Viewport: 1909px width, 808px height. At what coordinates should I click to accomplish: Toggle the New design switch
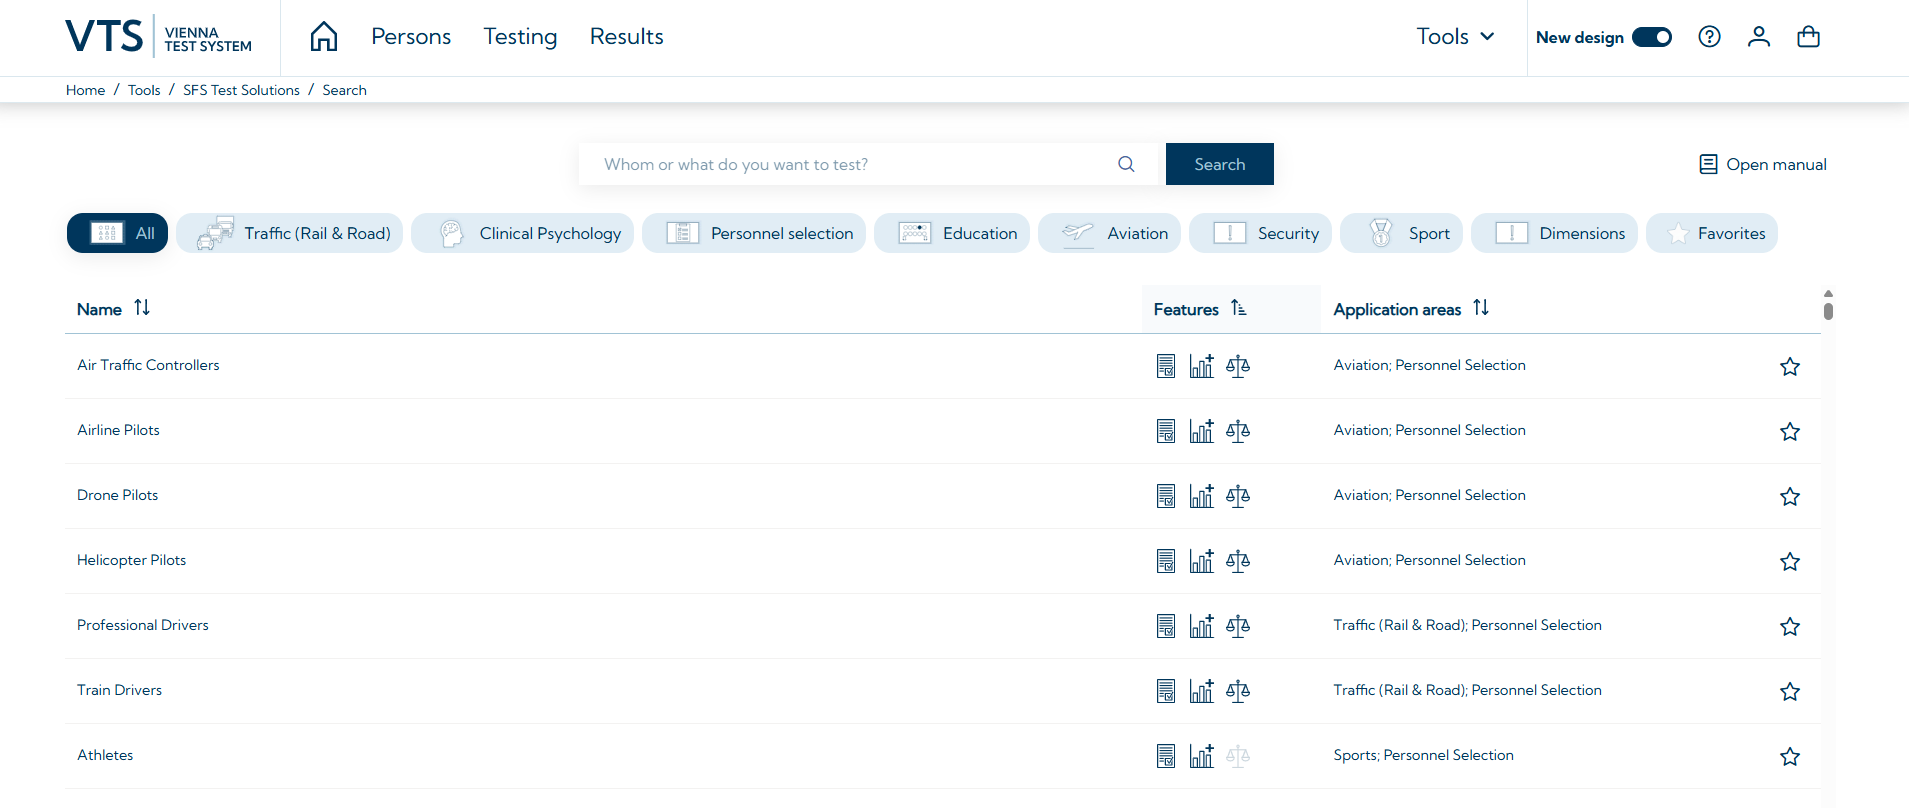coord(1651,37)
